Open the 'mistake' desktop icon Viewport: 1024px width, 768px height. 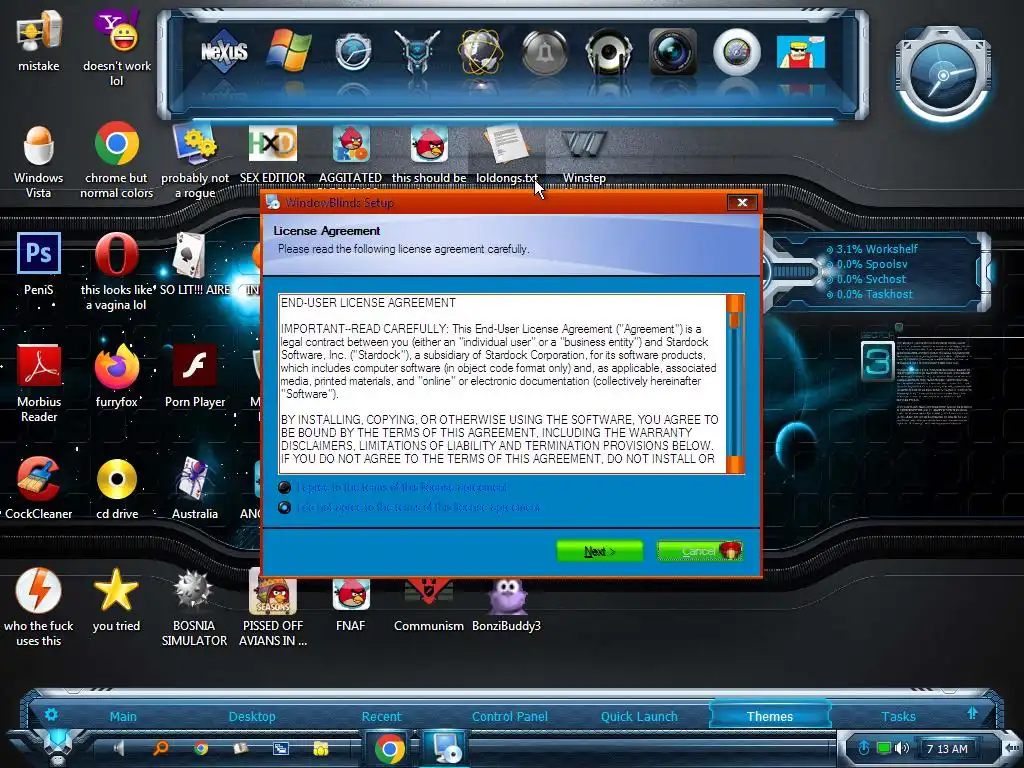[39, 40]
